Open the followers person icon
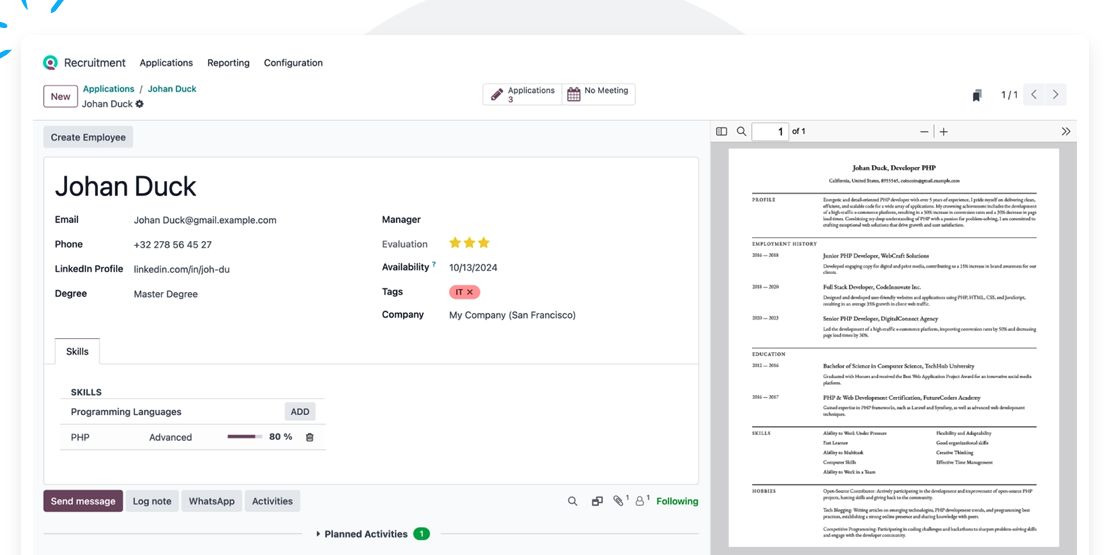1120x555 pixels. (x=641, y=501)
